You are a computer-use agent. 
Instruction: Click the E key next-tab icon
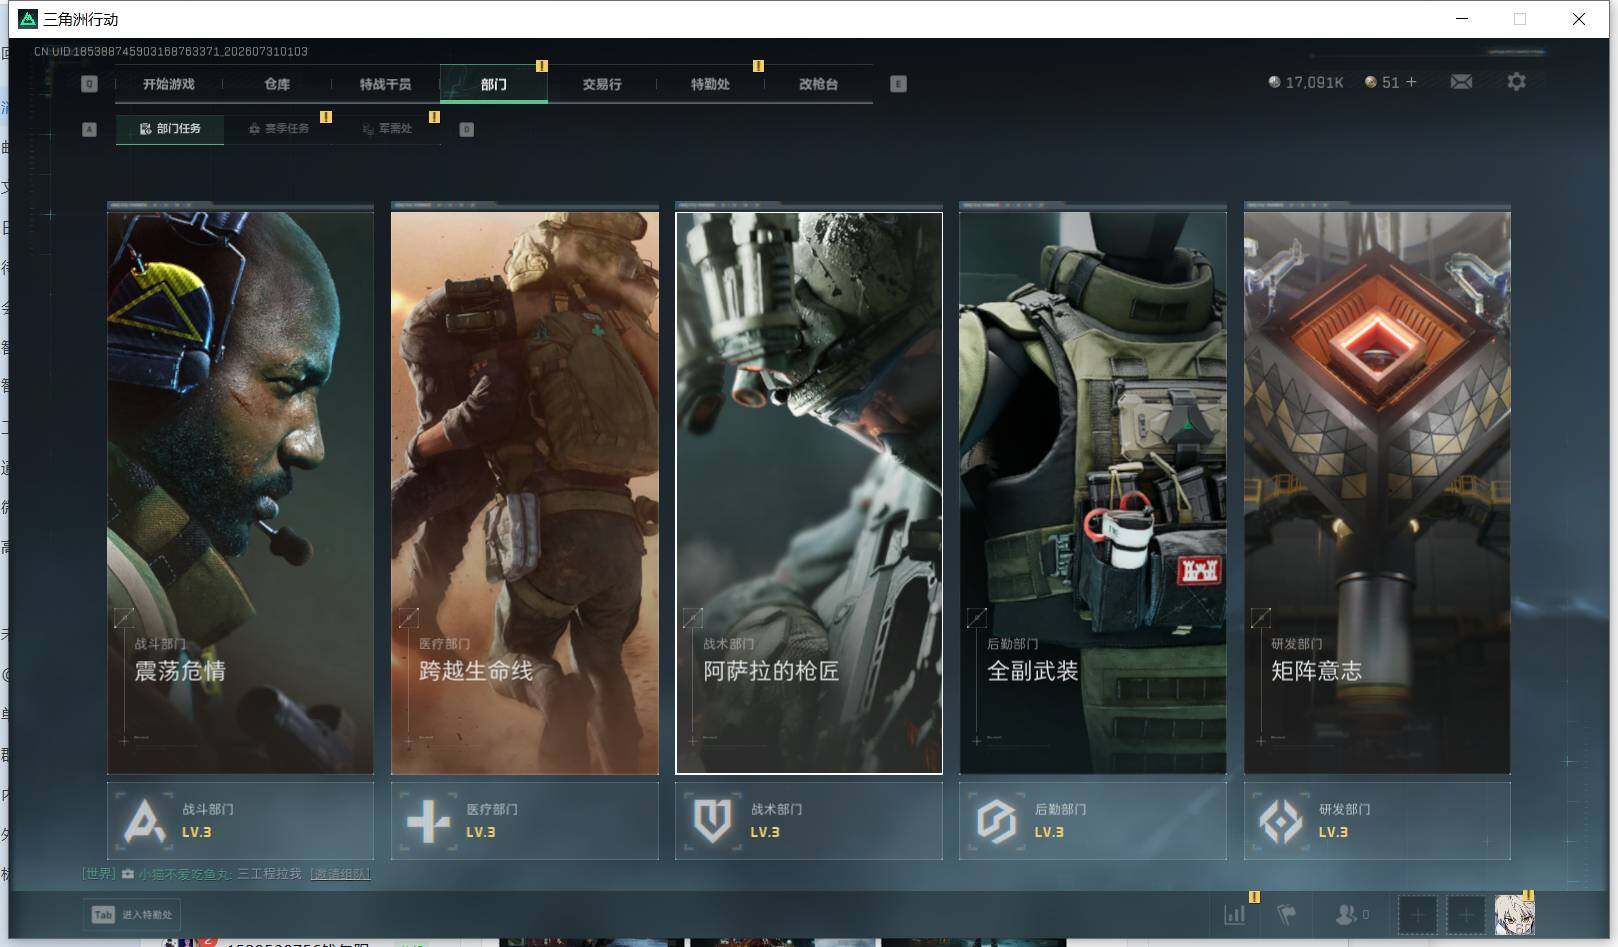point(898,84)
